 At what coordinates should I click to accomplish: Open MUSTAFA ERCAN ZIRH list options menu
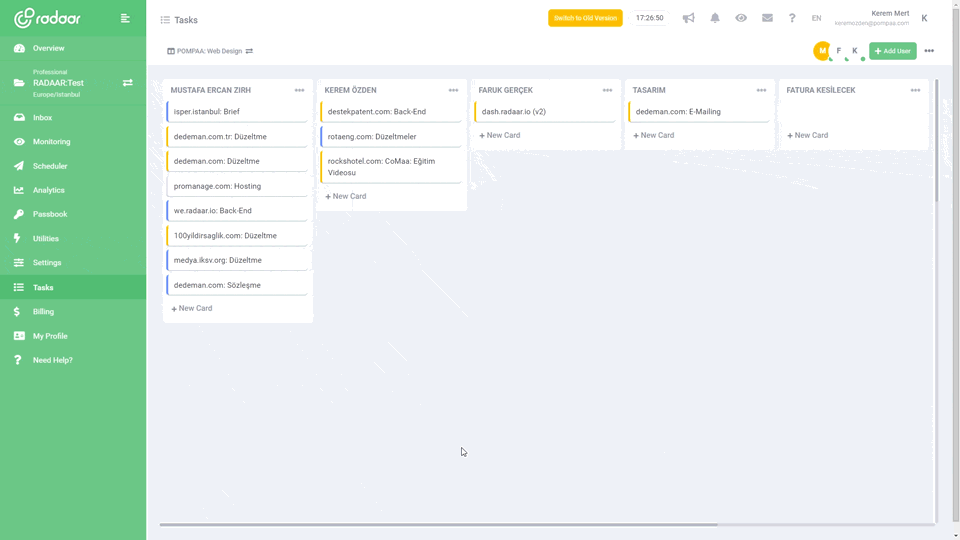pyautogui.click(x=299, y=90)
